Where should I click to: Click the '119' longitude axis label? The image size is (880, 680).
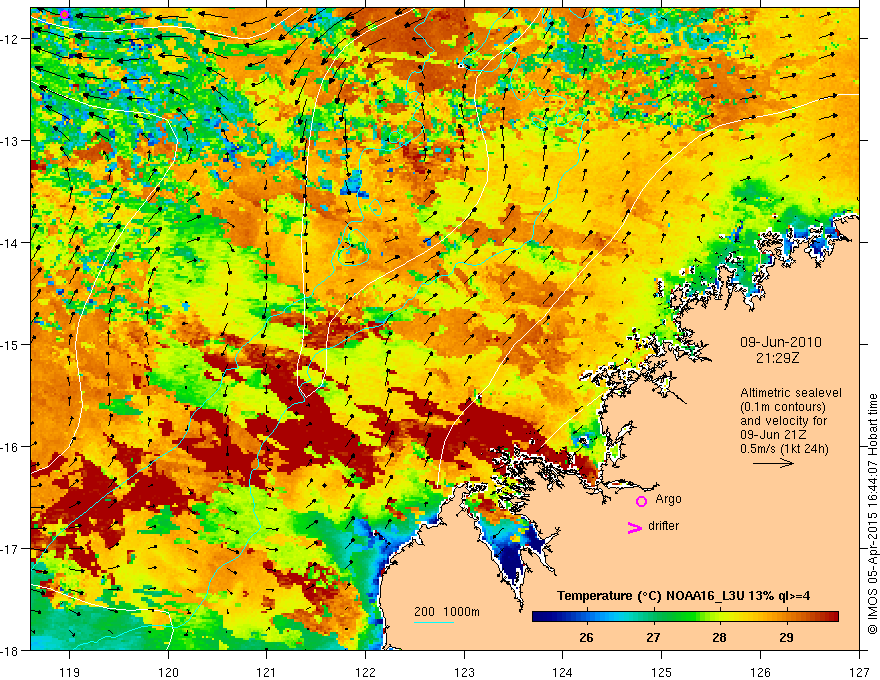[70, 672]
